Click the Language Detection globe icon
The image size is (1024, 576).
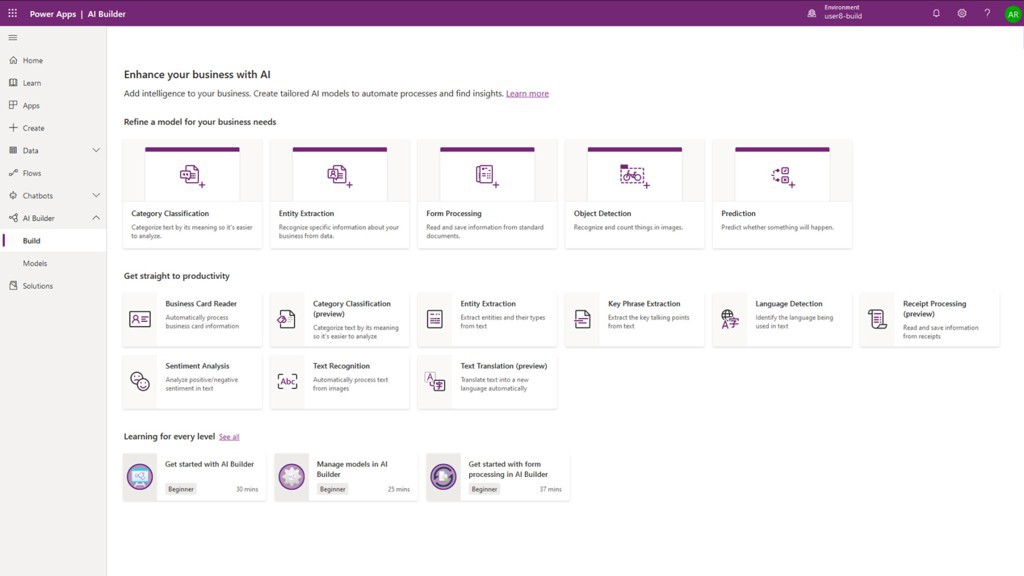(730, 319)
